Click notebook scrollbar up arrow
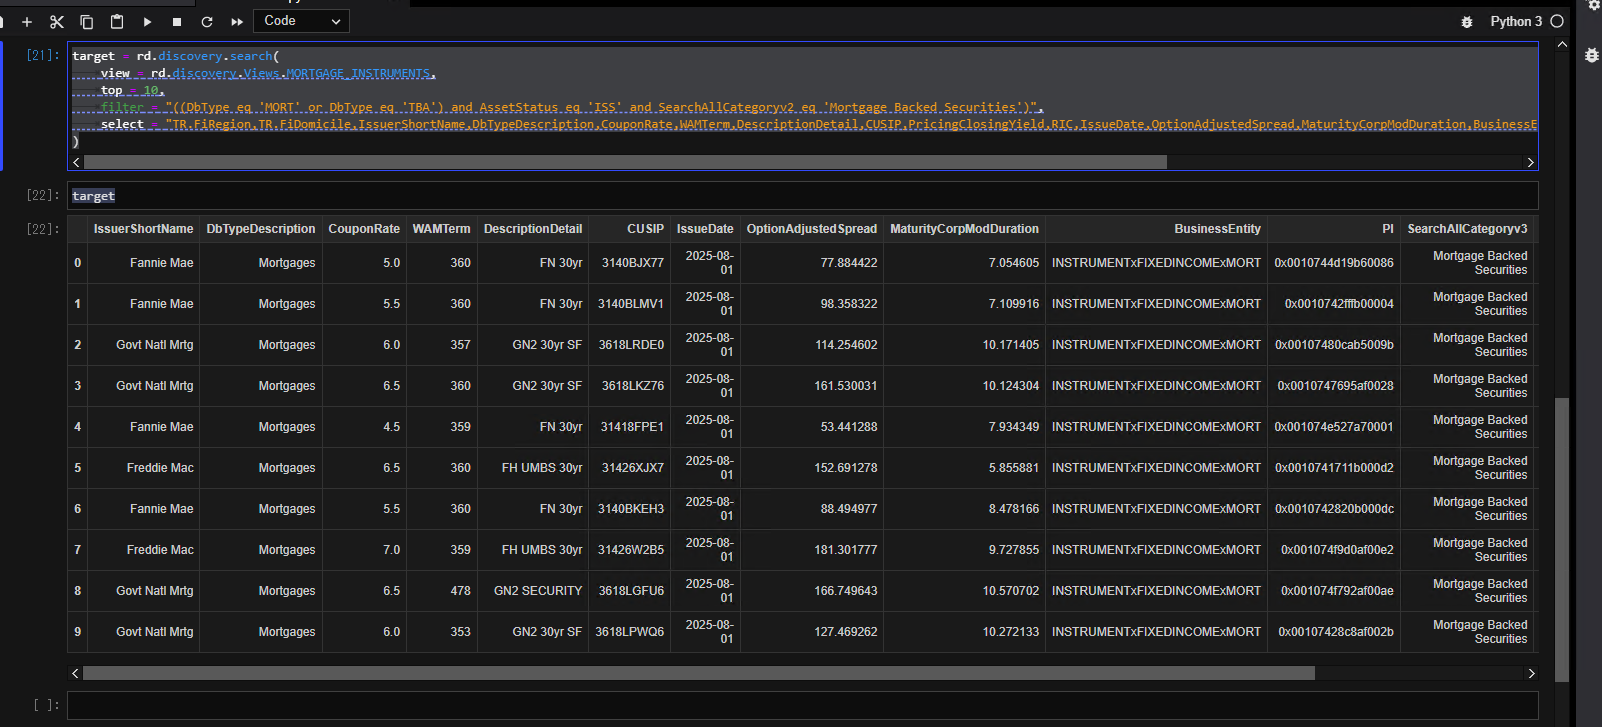The image size is (1602, 727). click(1562, 45)
